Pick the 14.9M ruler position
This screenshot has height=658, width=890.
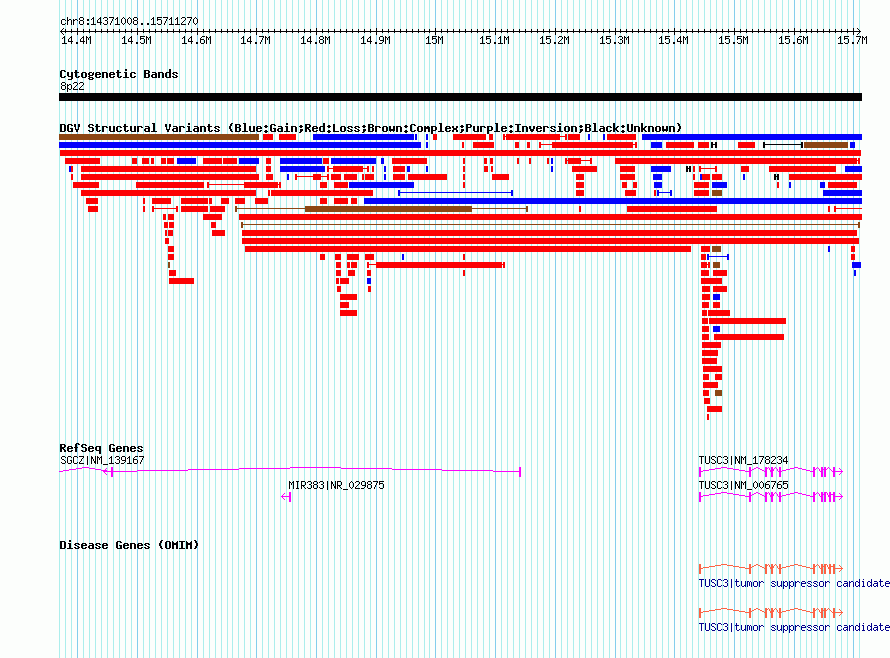click(x=375, y=40)
